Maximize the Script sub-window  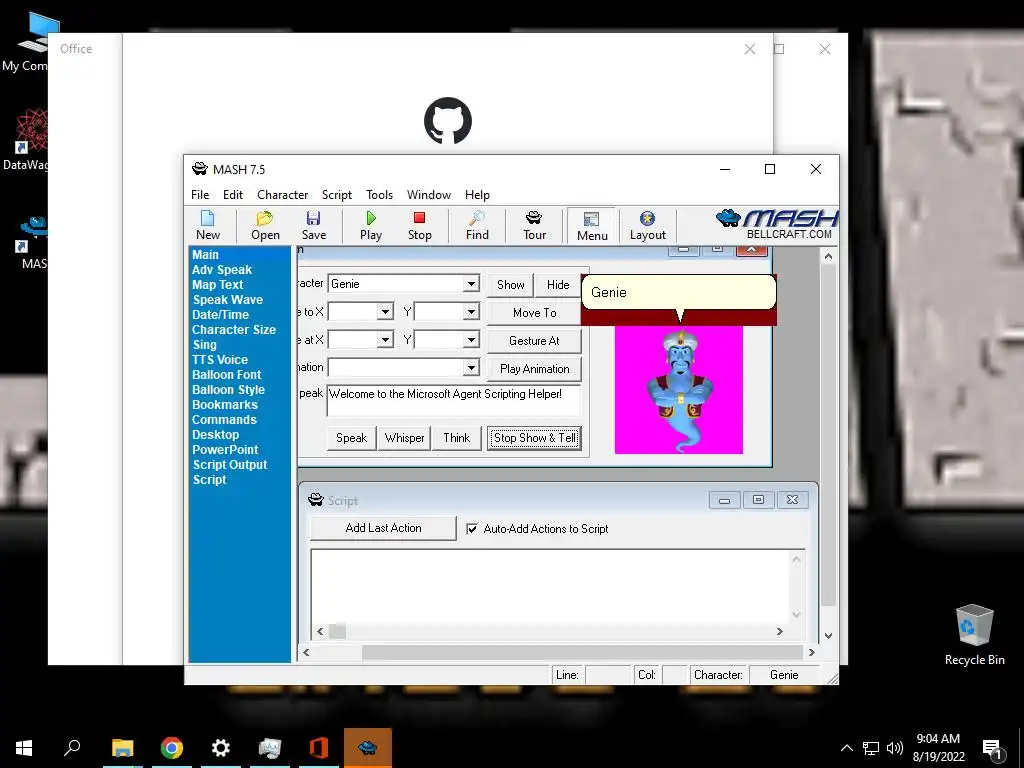tap(758, 500)
